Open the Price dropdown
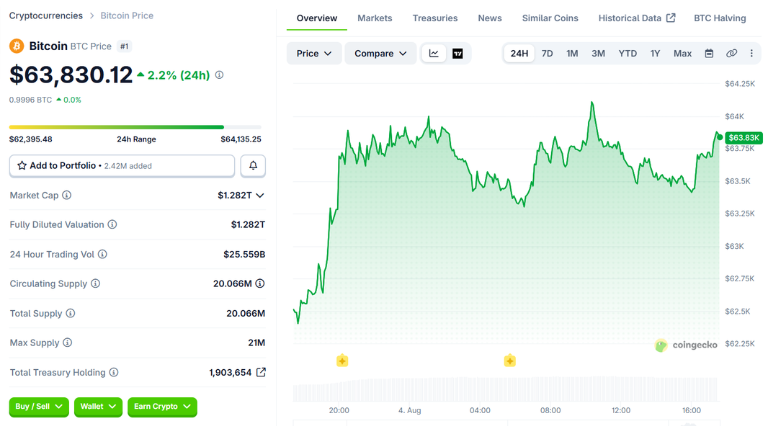 pyautogui.click(x=314, y=53)
